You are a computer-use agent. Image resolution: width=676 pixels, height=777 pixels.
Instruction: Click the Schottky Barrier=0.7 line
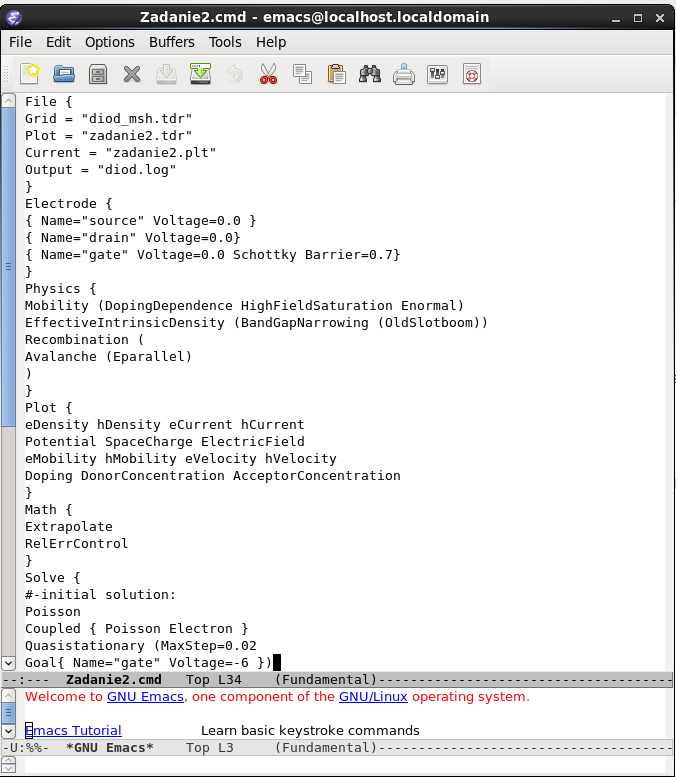coord(212,255)
